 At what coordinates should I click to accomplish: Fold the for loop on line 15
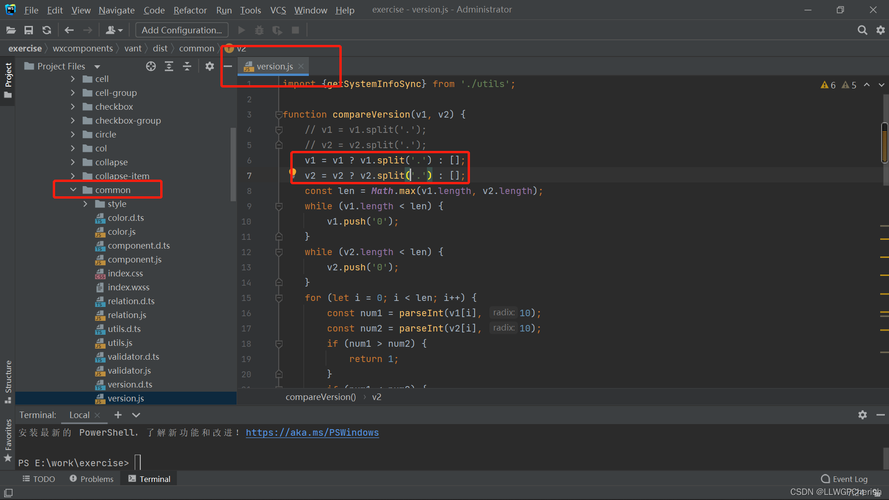click(x=278, y=298)
